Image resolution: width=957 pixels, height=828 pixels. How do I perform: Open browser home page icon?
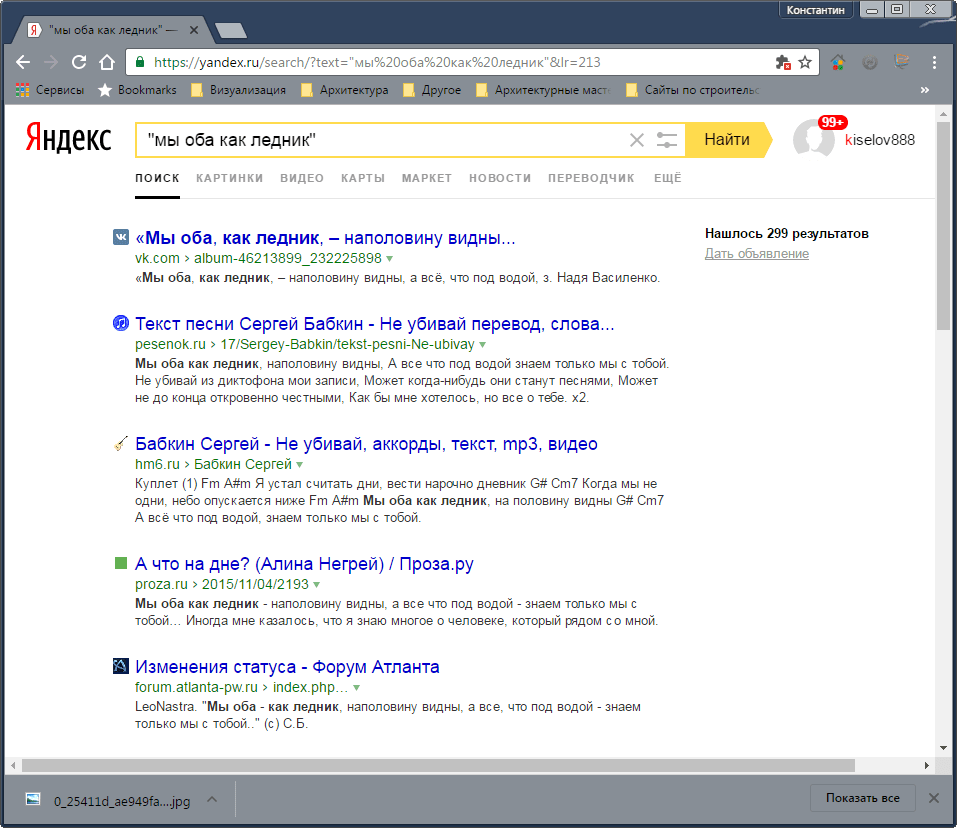pos(107,62)
